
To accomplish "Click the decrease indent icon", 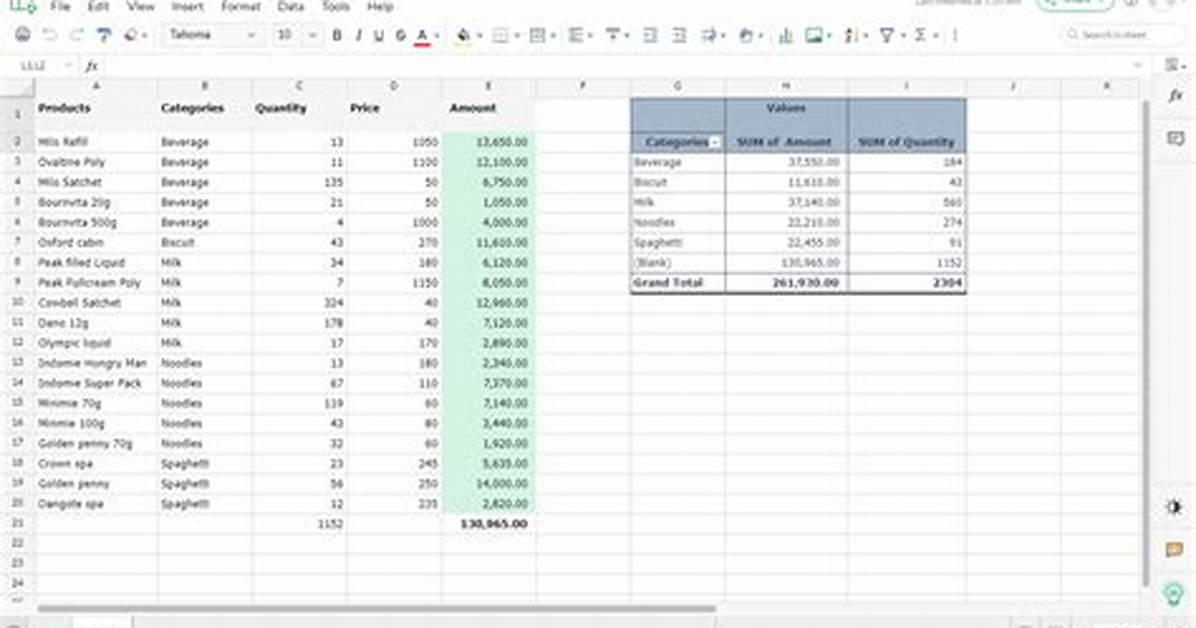I will click(x=650, y=35).
